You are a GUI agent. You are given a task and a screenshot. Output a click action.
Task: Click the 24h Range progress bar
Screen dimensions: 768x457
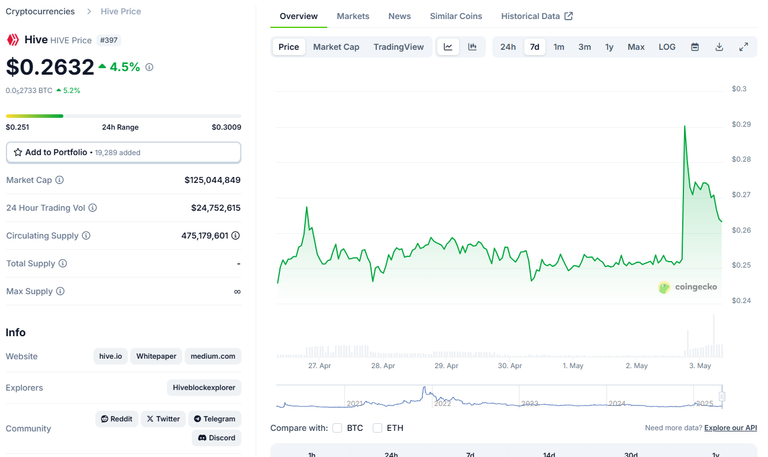click(x=123, y=116)
